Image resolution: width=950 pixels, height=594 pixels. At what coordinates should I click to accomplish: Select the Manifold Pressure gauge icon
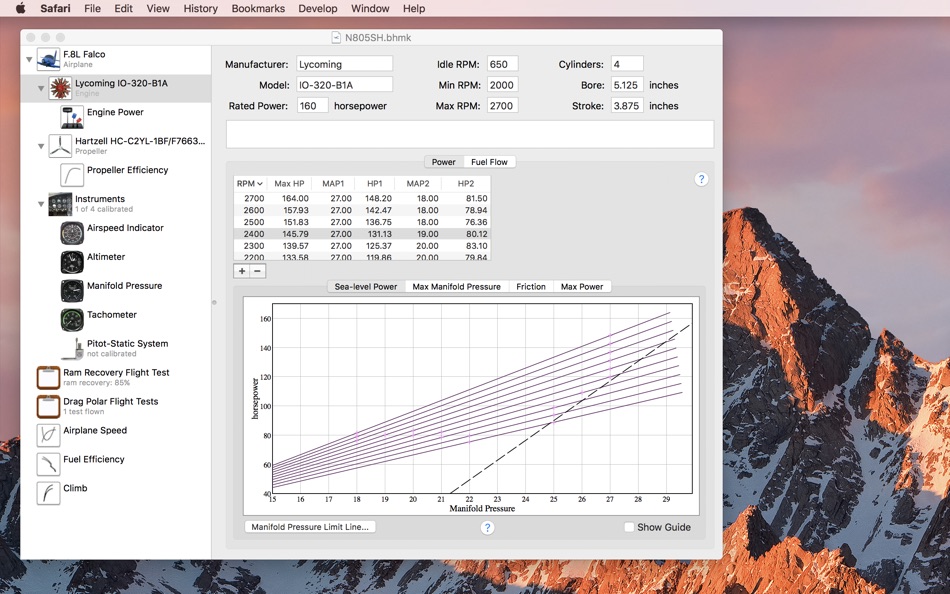pyautogui.click(x=72, y=291)
